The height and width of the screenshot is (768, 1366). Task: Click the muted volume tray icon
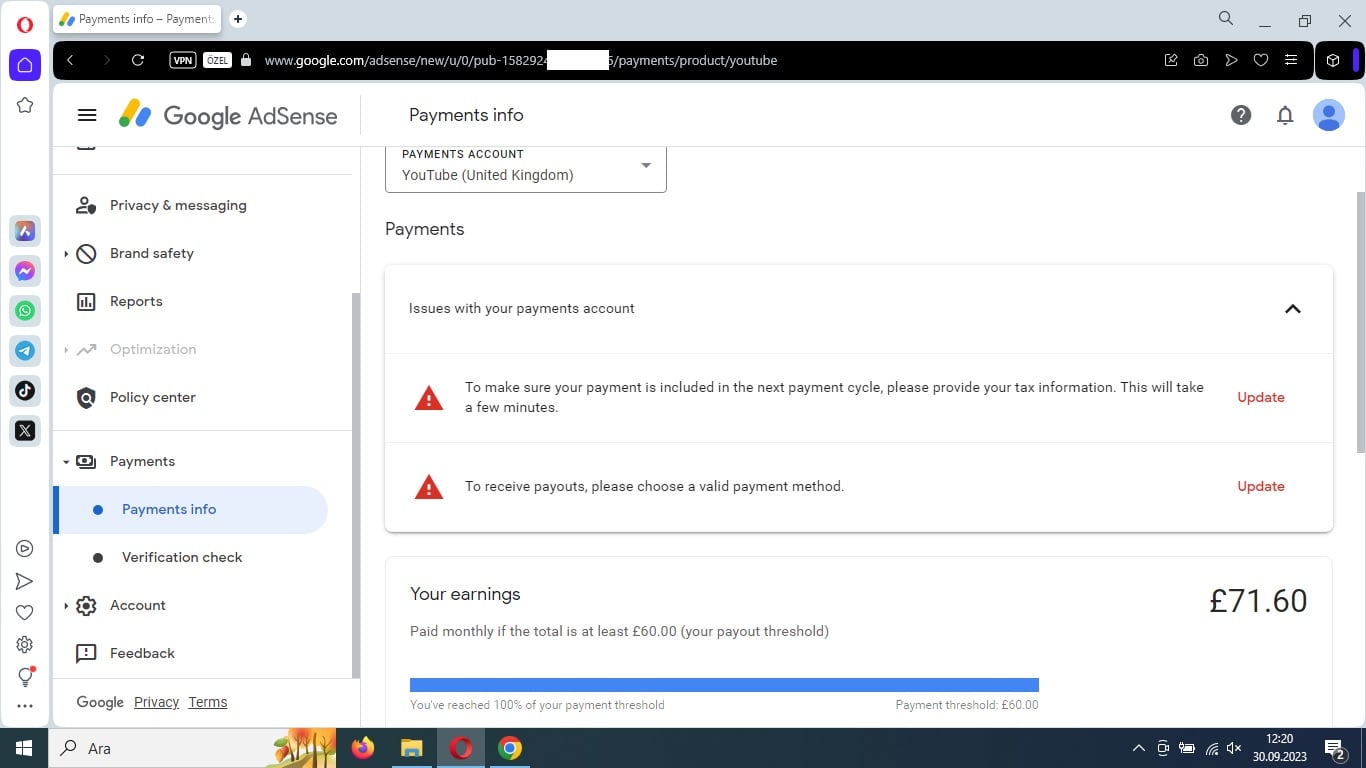tap(1234, 748)
